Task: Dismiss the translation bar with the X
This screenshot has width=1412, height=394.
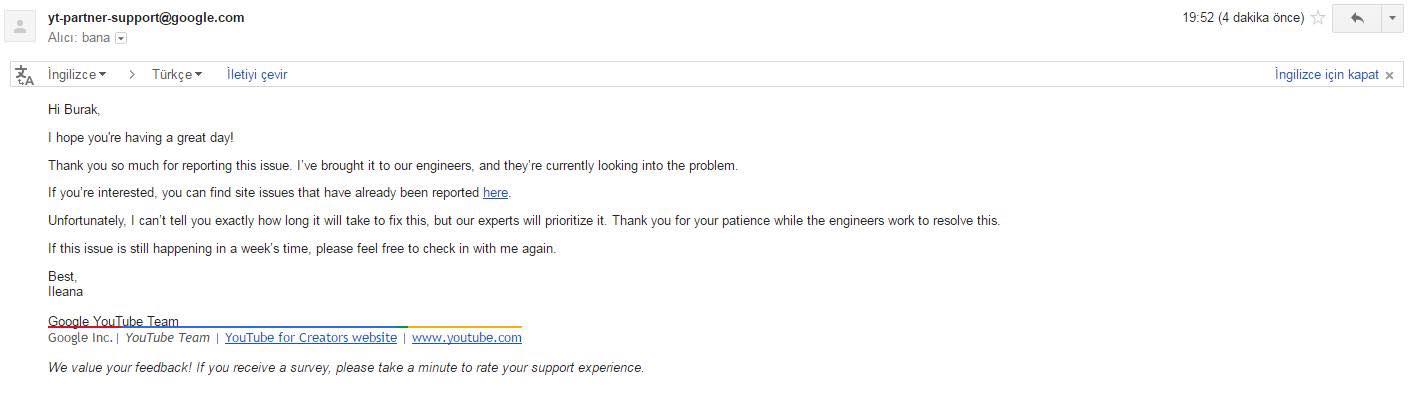Action: click(x=1389, y=76)
